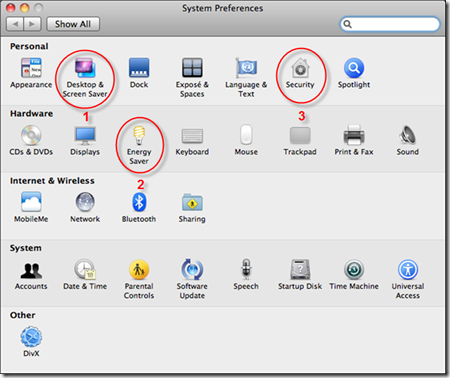Open the Keyboard preference pane

pos(192,140)
